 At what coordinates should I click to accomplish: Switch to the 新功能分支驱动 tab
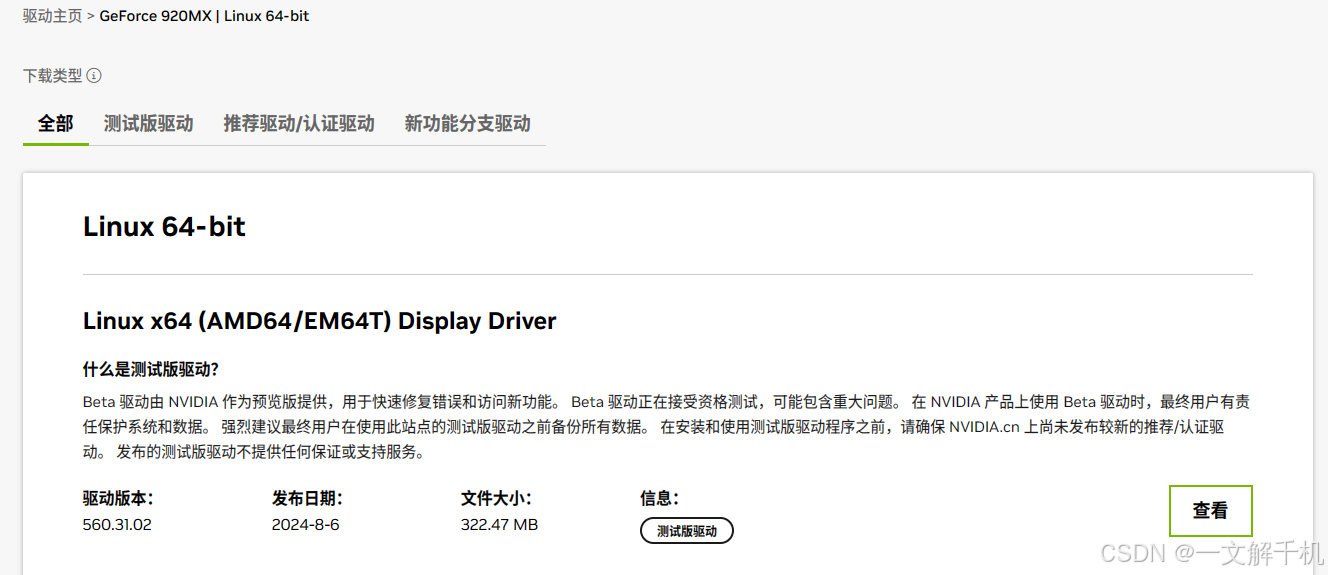[x=467, y=124]
